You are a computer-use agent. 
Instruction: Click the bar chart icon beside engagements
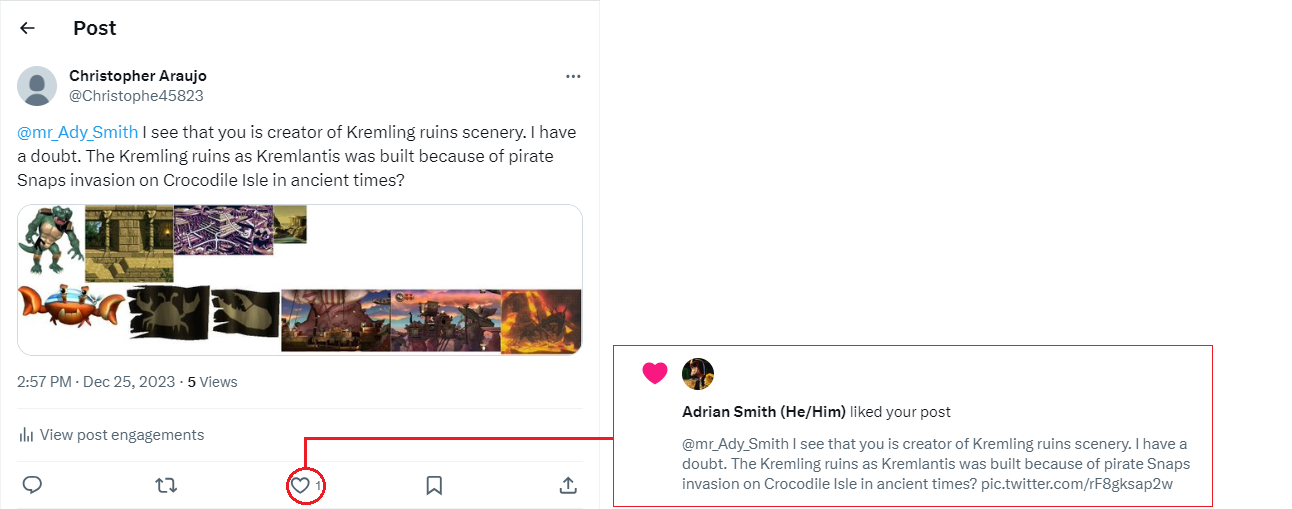(x=26, y=435)
